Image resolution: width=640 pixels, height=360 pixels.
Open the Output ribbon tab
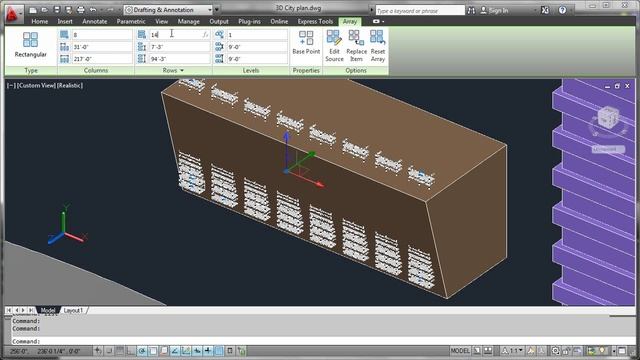point(219,21)
